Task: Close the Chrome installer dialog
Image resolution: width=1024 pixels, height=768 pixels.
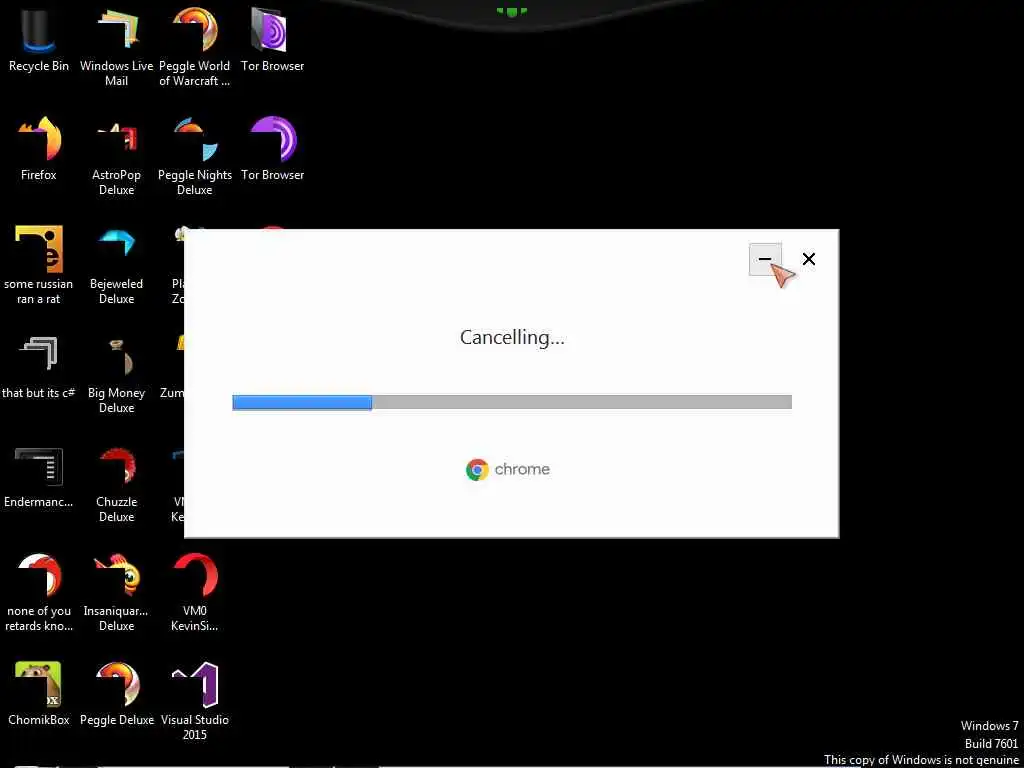Action: point(808,259)
